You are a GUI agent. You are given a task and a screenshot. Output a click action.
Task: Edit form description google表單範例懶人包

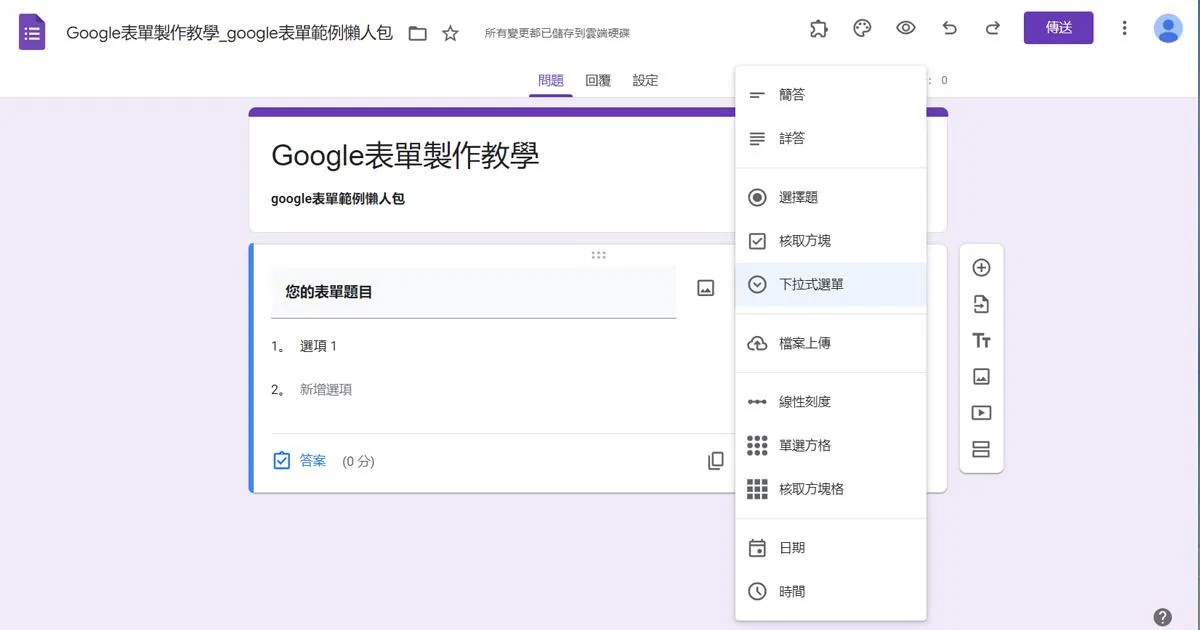[338, 199]
